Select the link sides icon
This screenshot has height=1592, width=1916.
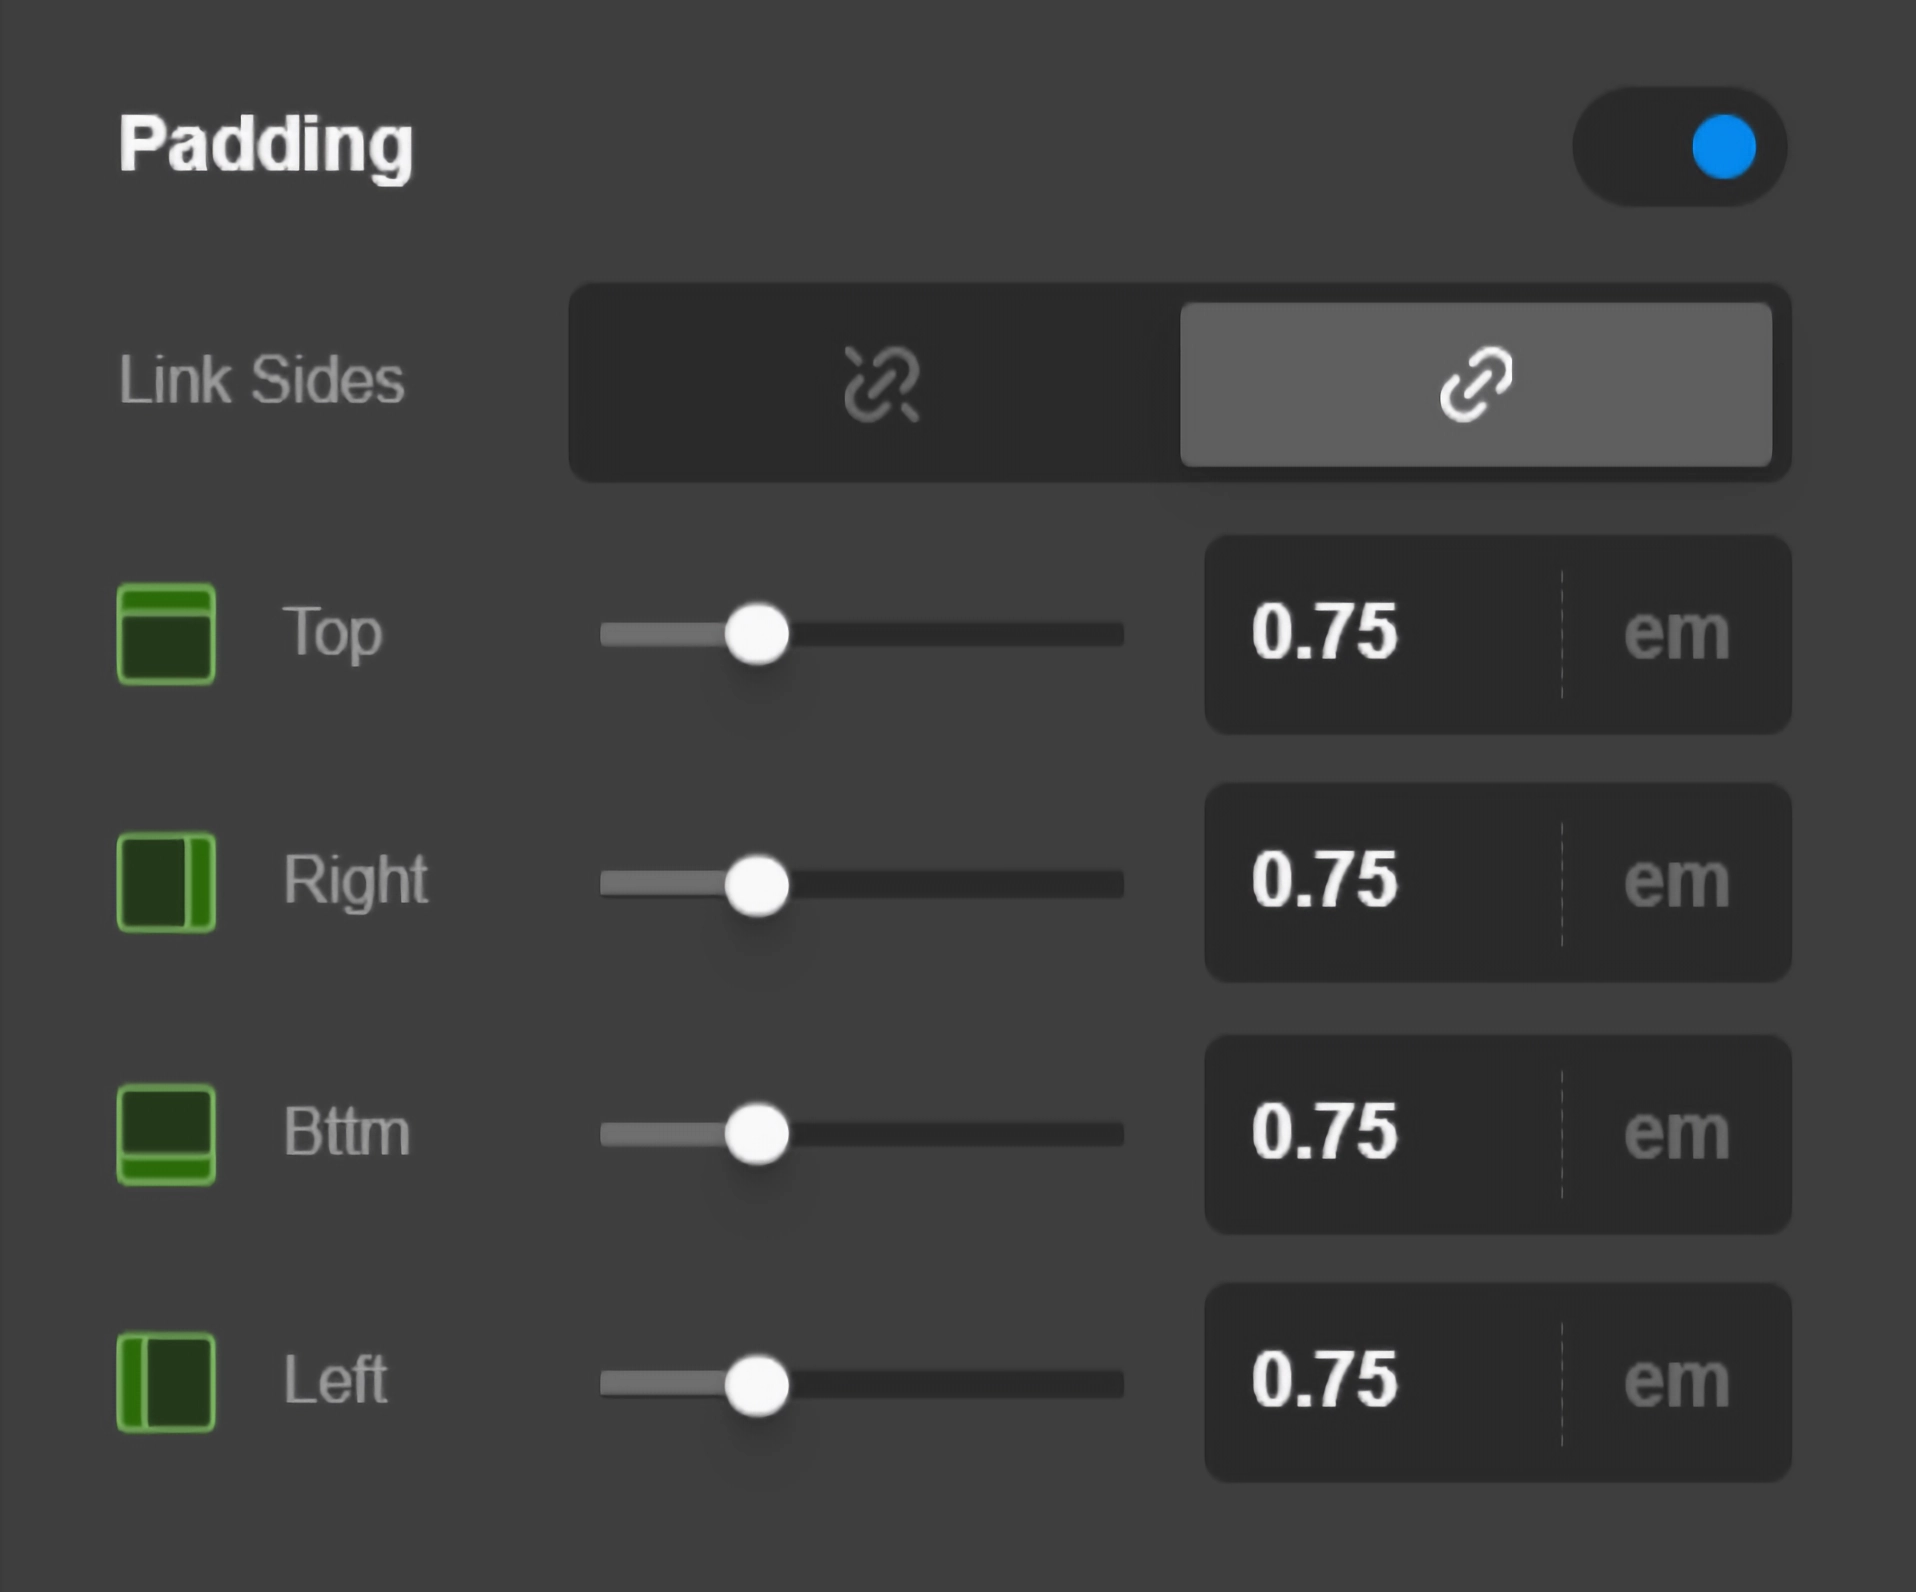pyautogui.click(x=1476, y=384)
